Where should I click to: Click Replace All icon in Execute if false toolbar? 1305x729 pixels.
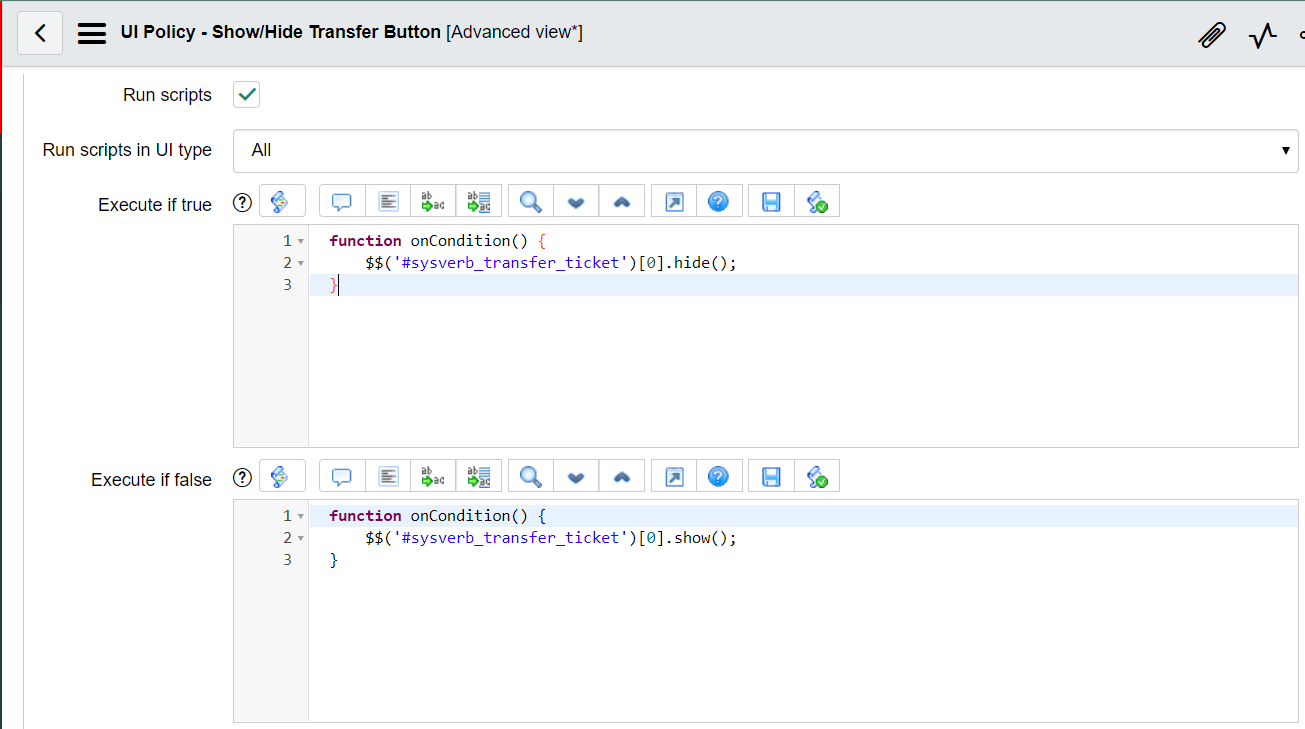[x=478, y=476]
